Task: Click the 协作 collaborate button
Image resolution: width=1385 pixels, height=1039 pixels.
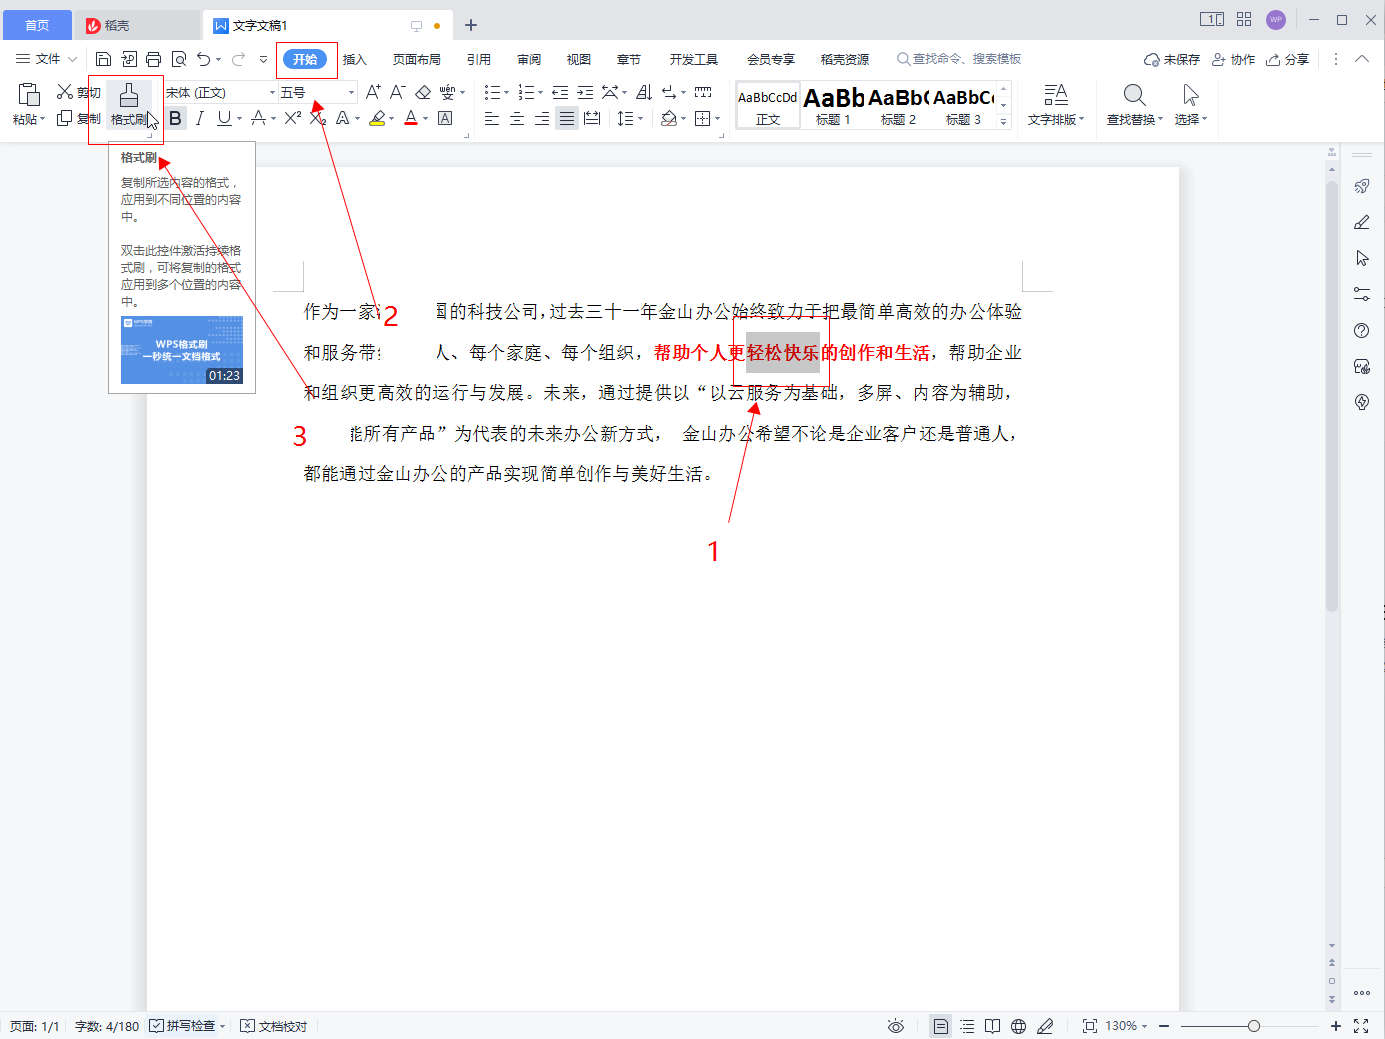Action: [x=1233, y=59]
